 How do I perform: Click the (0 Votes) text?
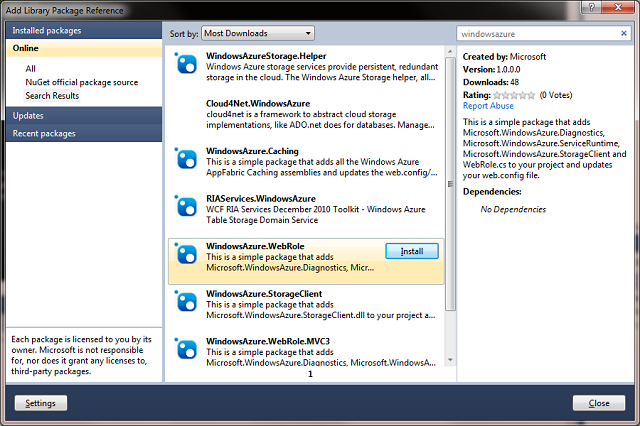(x=556, y=95)
